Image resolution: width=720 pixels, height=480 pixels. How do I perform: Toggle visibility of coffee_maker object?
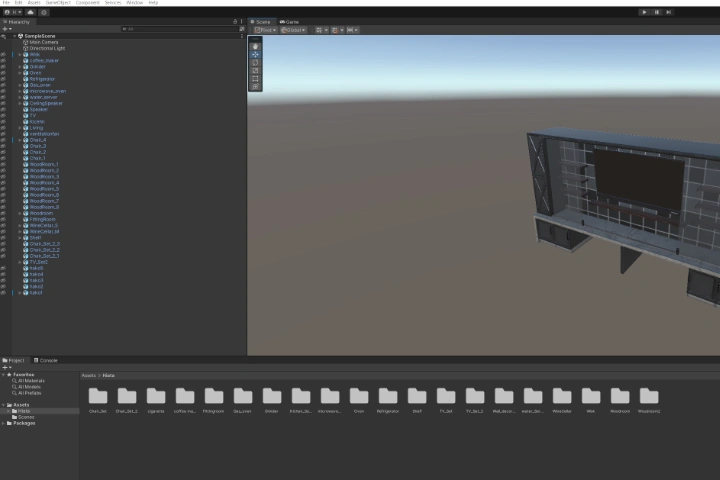3,61
